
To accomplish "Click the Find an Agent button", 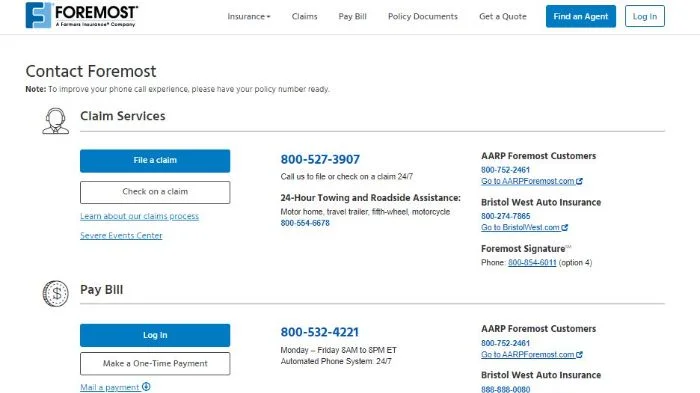I will click(580, 17).
